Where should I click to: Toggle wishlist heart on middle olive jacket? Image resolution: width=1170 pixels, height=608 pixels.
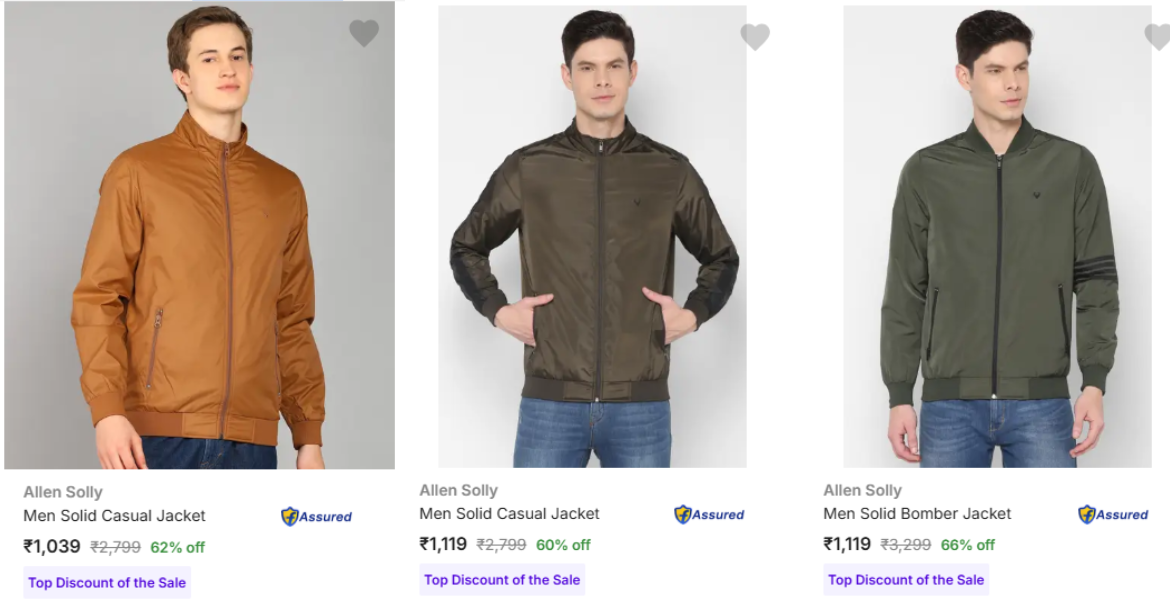755,37
